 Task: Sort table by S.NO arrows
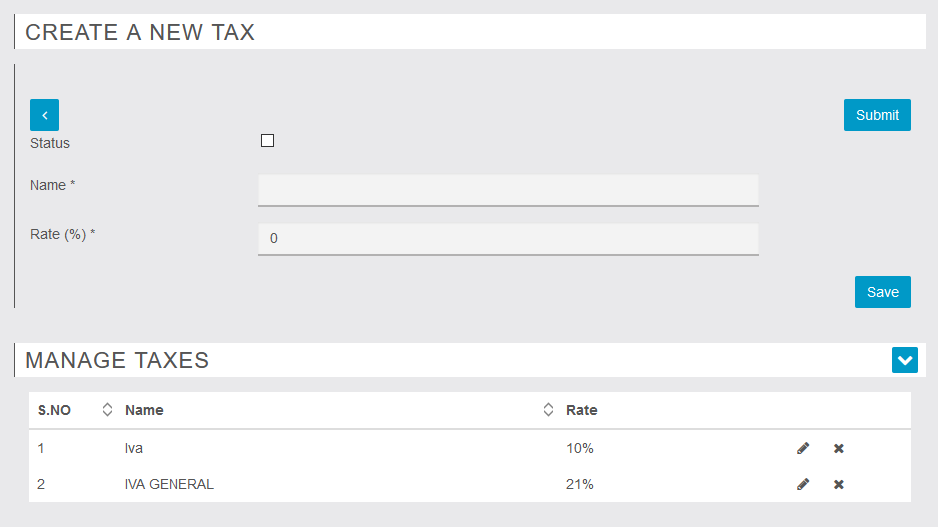107,410
